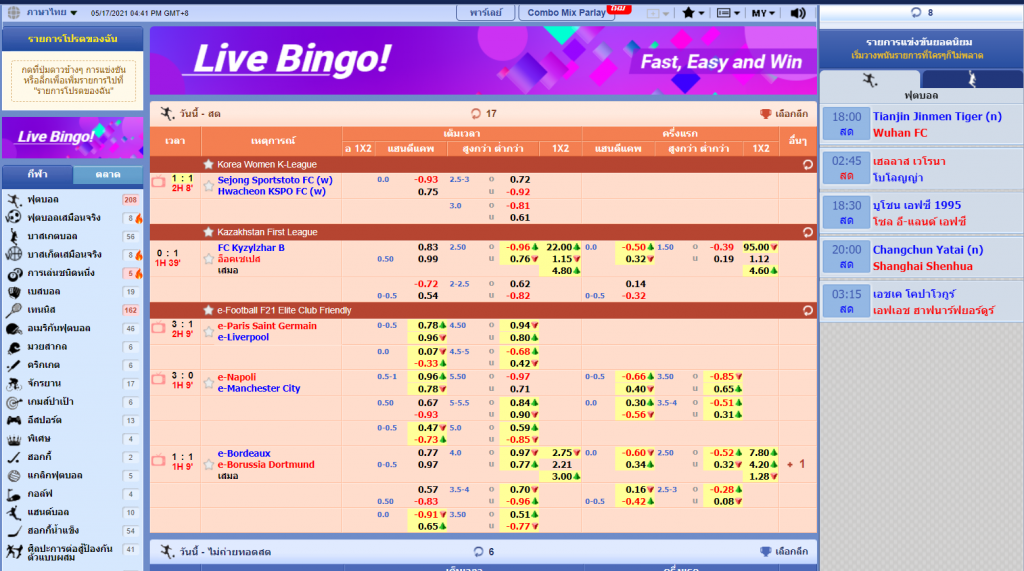Expand the MY odds type dropdown
The height and width of the screenshot is (571, 1024).
765,13
